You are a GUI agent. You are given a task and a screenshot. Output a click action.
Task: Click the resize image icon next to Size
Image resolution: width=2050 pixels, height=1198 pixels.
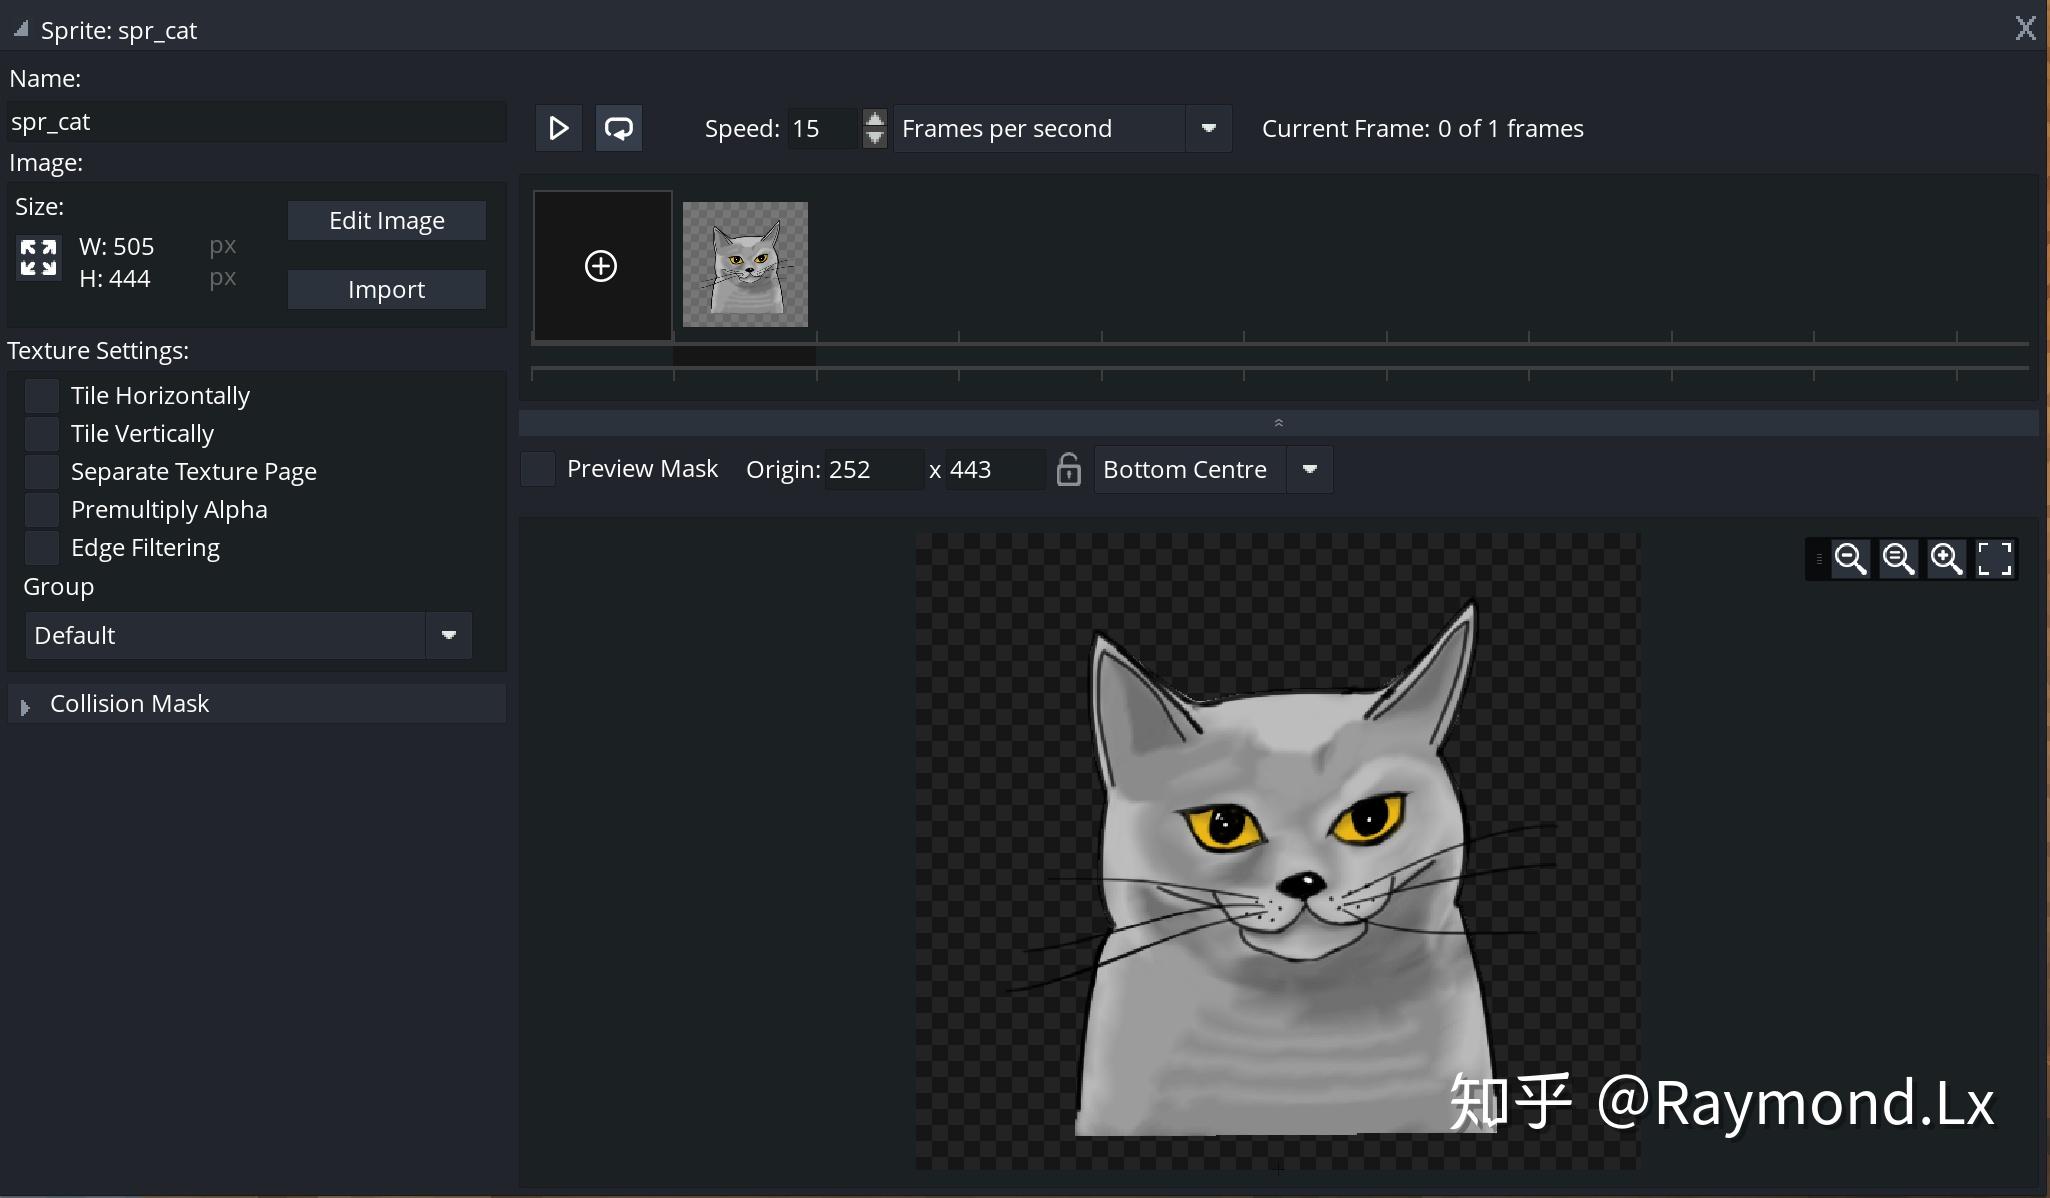pos(38,258)
